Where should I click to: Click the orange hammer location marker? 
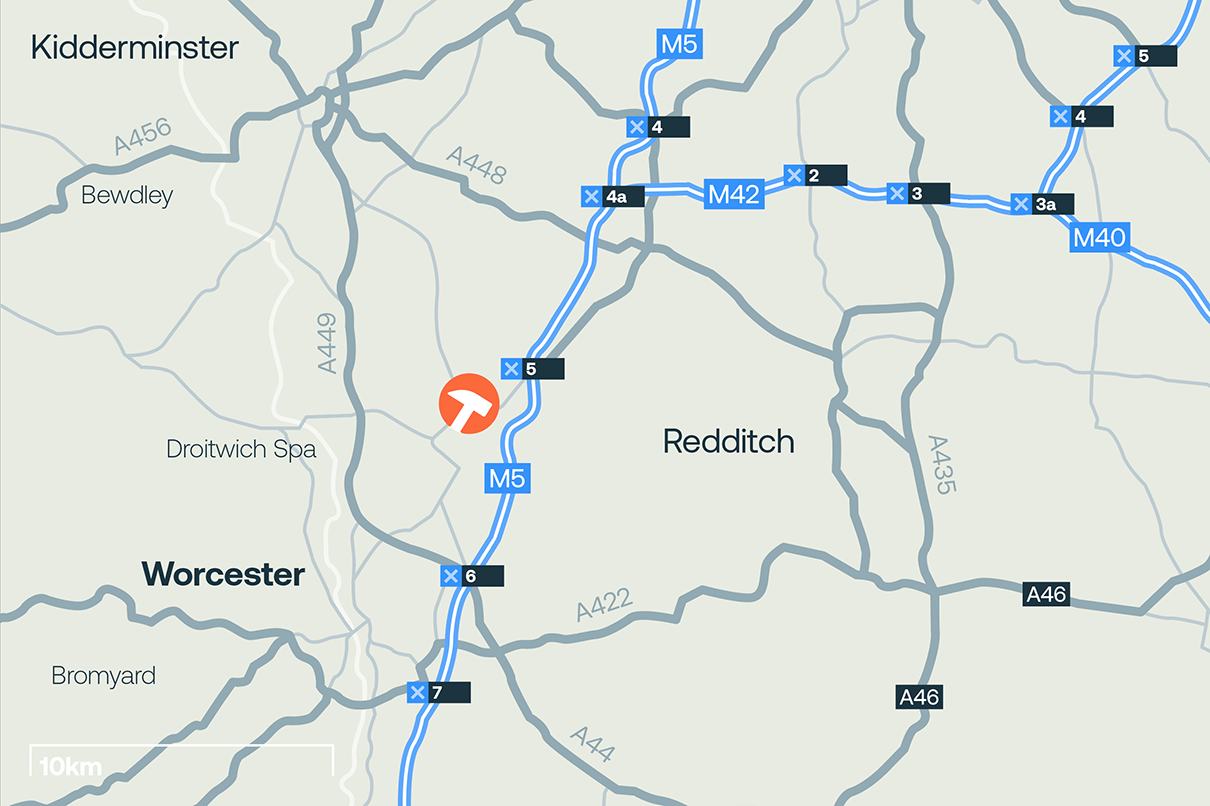pyautogui.click(x=469, y=404)
